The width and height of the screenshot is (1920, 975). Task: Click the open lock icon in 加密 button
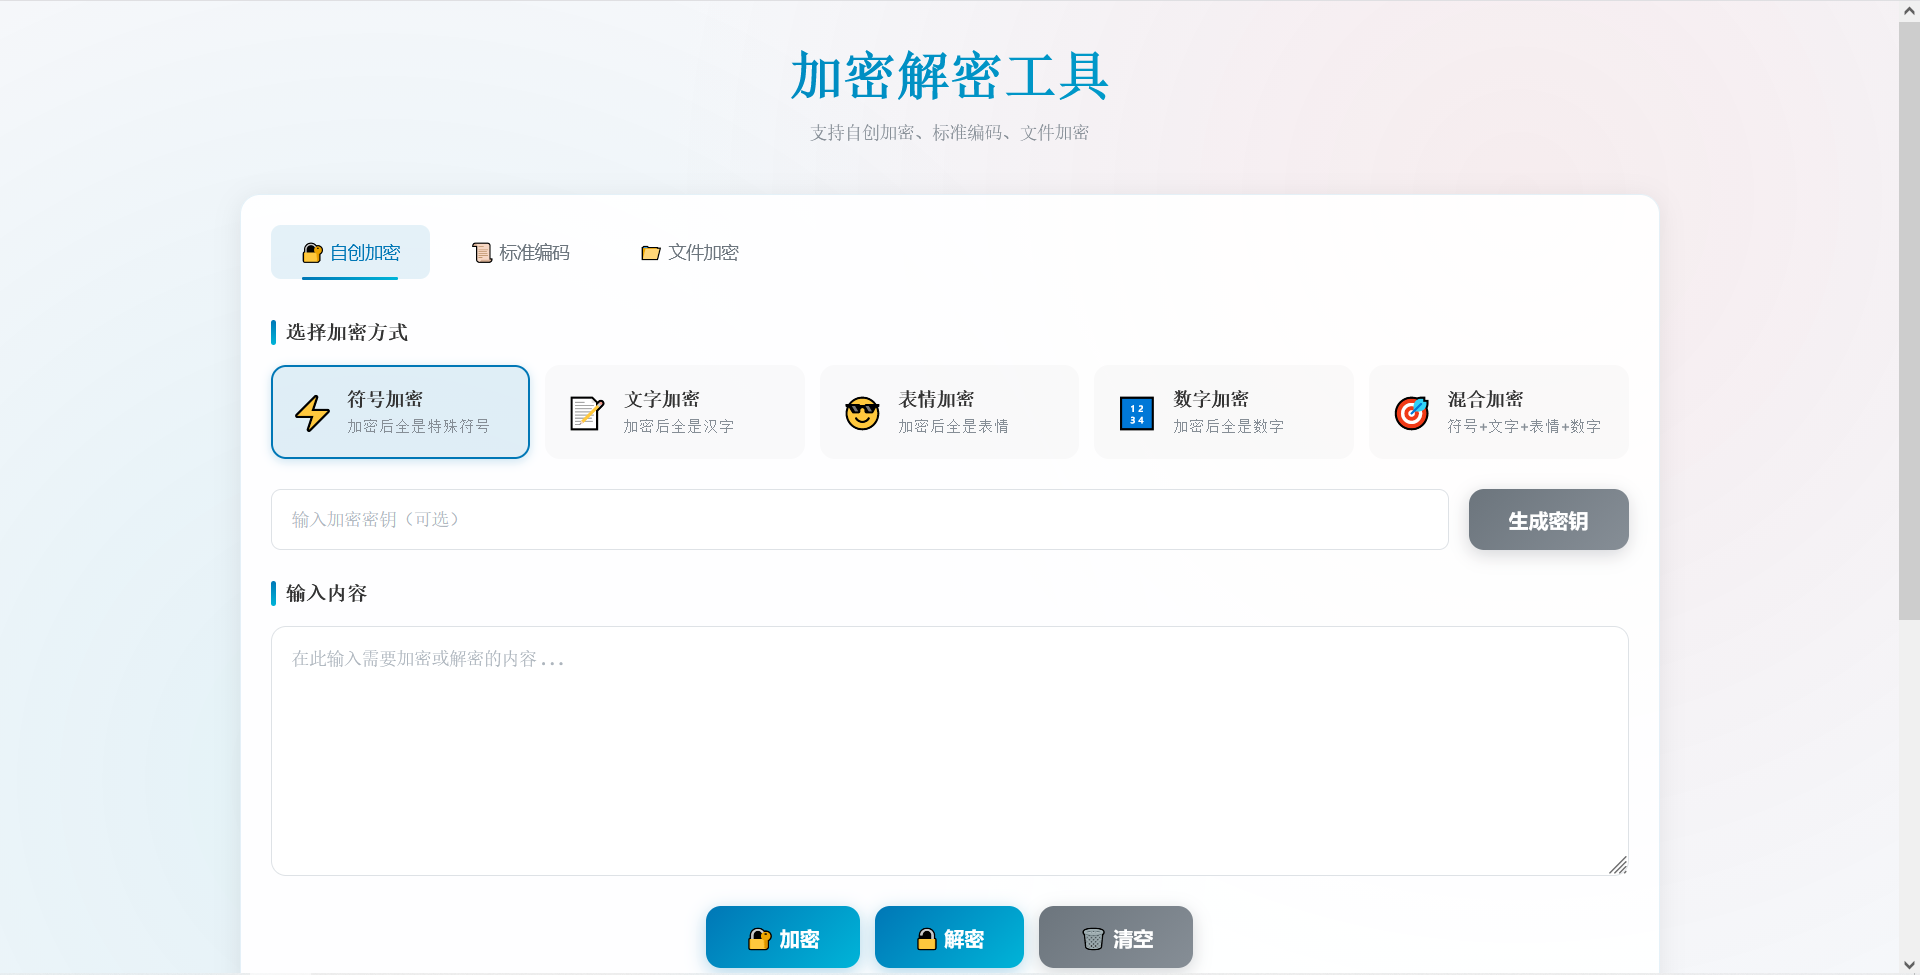coord(760,939)
